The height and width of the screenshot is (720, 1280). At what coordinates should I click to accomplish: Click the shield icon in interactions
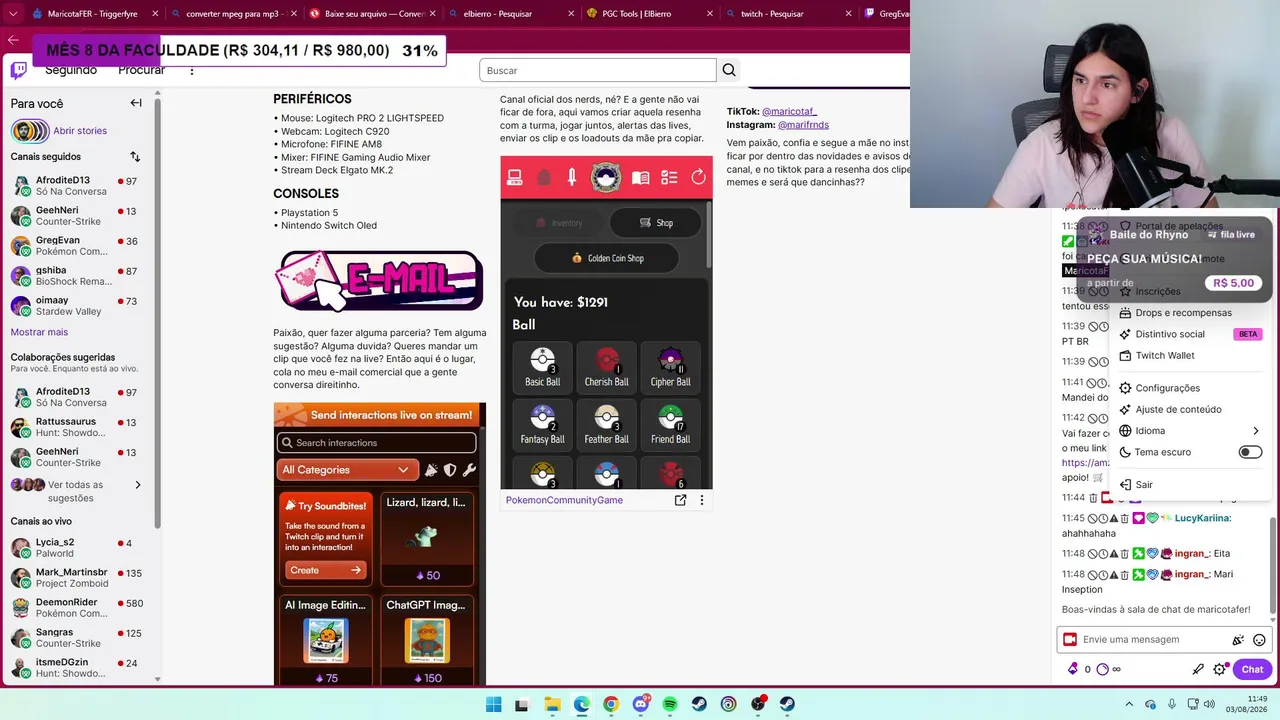(x=450, y=470)
